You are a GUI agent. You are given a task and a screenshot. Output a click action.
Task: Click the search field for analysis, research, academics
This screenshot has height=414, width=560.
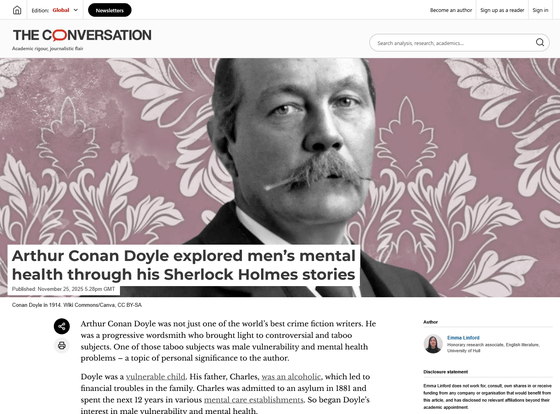tap(454, 43)
